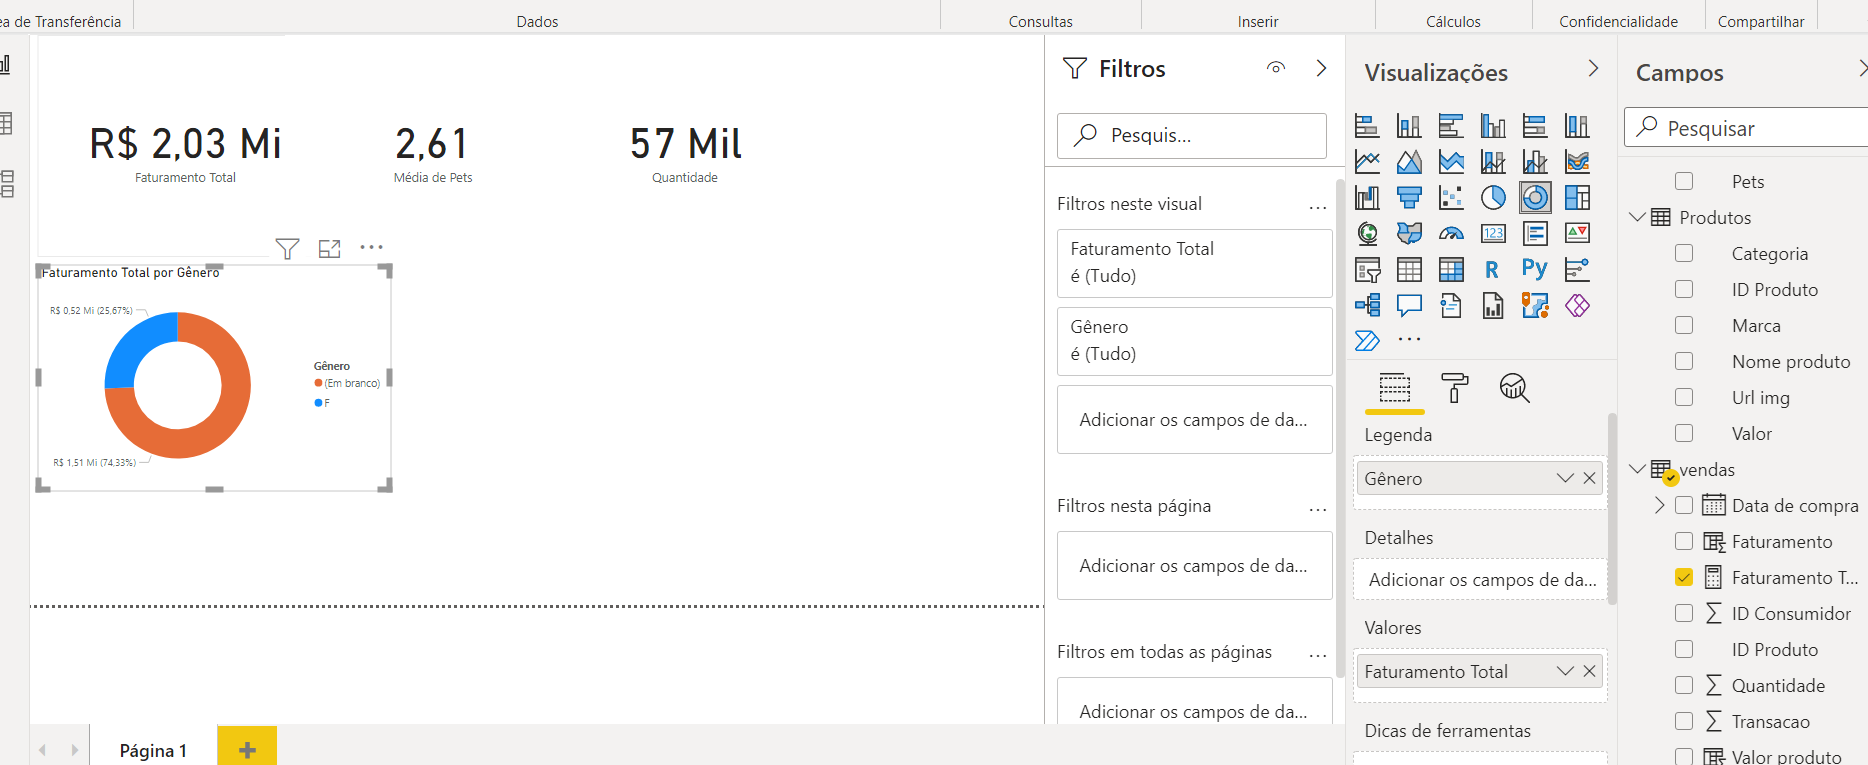The image size is (1868, 765).
Task: Open Gênero dropdown in Legenda well
Action: pyautogui.click(x=1565, y=478)
